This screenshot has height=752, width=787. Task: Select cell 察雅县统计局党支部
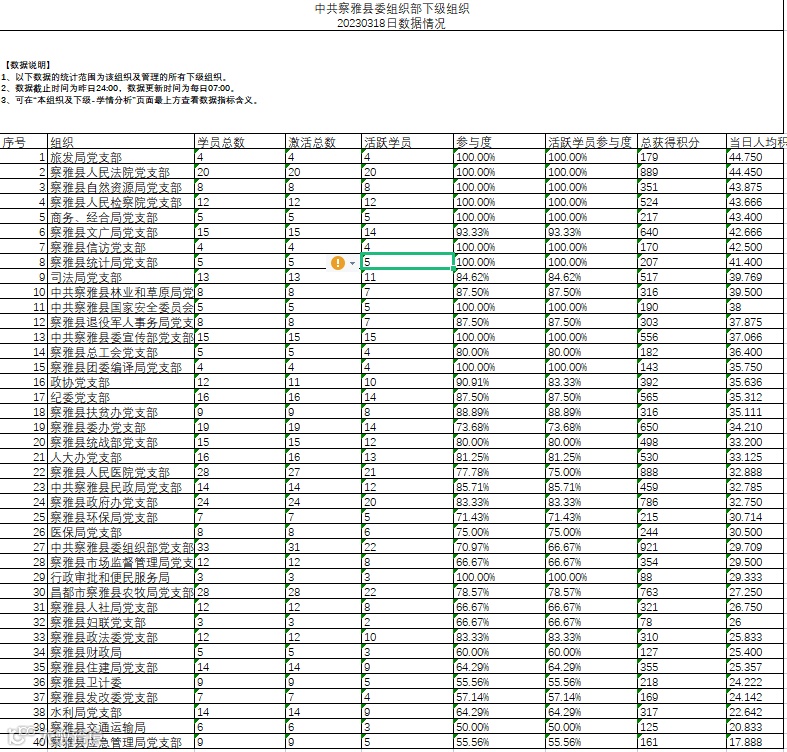point(121,263)
